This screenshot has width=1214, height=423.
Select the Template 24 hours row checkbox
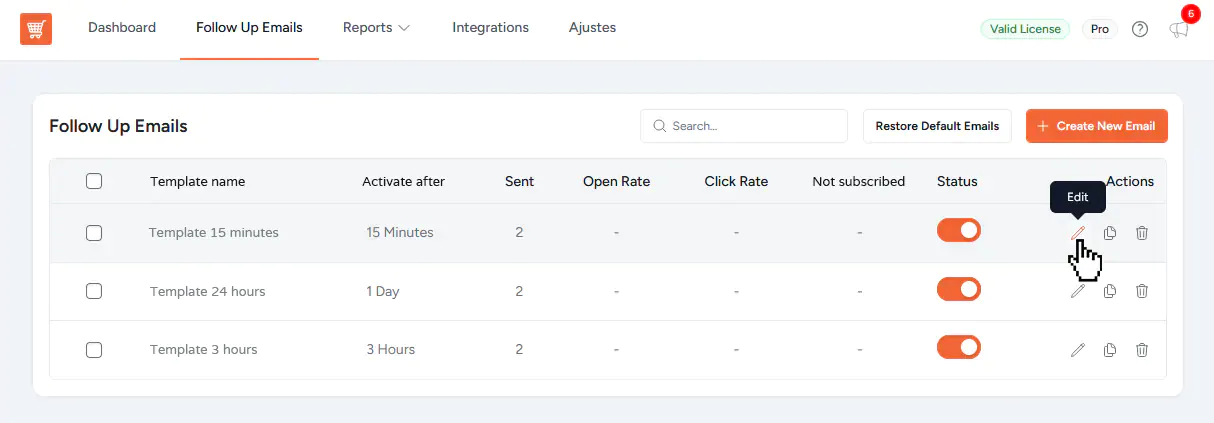point(94,291)
